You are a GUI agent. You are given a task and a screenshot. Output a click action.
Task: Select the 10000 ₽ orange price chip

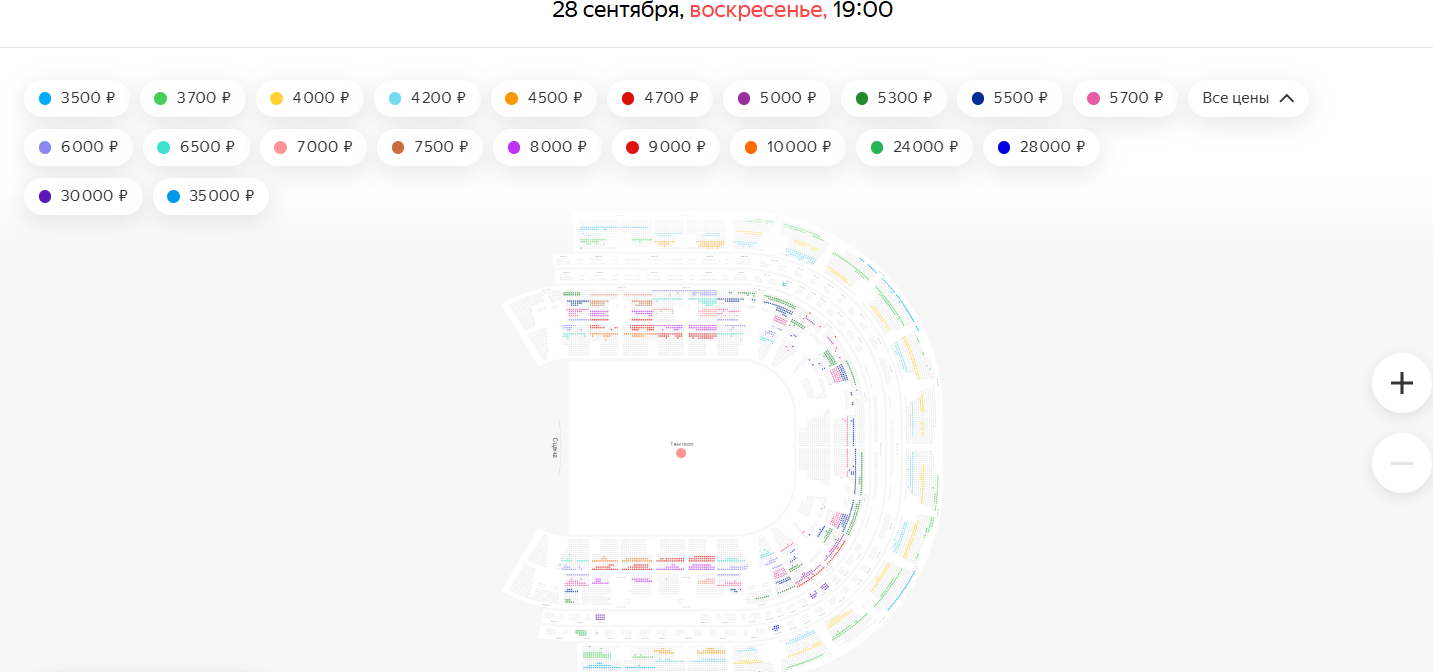(x=788, y=147)
